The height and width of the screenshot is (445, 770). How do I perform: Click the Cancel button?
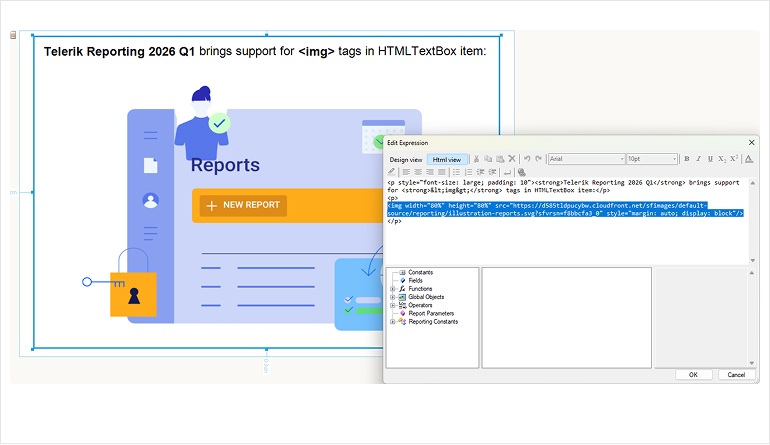coord(736,375)
